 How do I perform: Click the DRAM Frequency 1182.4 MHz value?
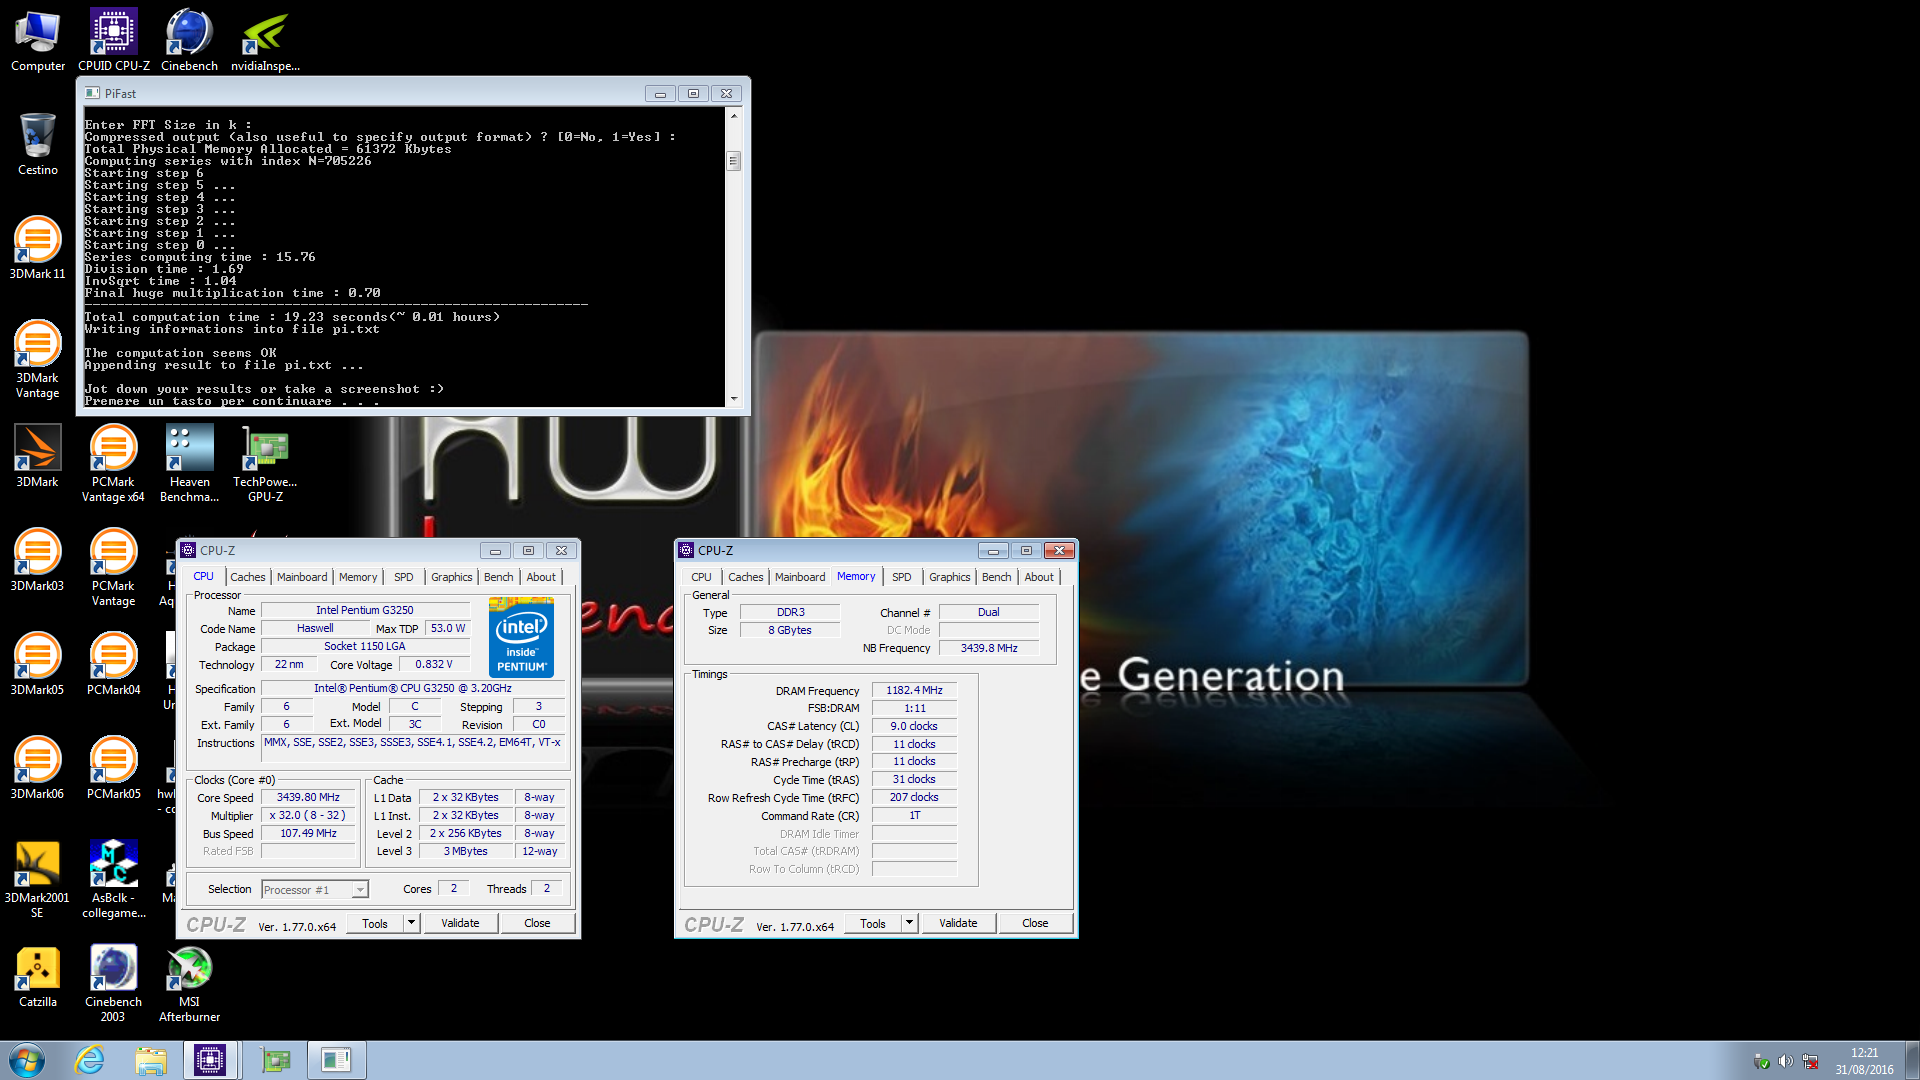click(914, 690)
